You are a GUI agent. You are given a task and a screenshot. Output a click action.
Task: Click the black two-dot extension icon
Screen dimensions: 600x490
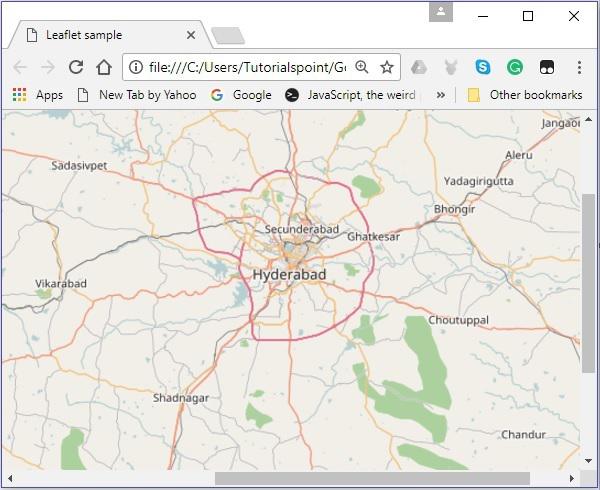point(547,67)
